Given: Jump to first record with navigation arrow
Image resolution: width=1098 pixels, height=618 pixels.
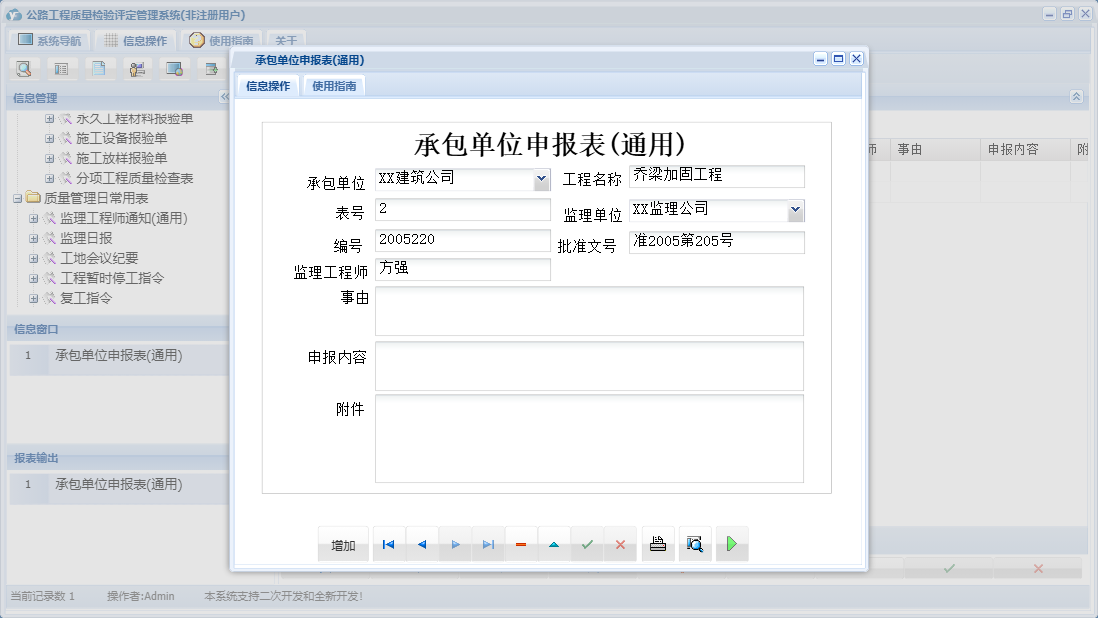Looking at the screenshot, I should [388, 543].
